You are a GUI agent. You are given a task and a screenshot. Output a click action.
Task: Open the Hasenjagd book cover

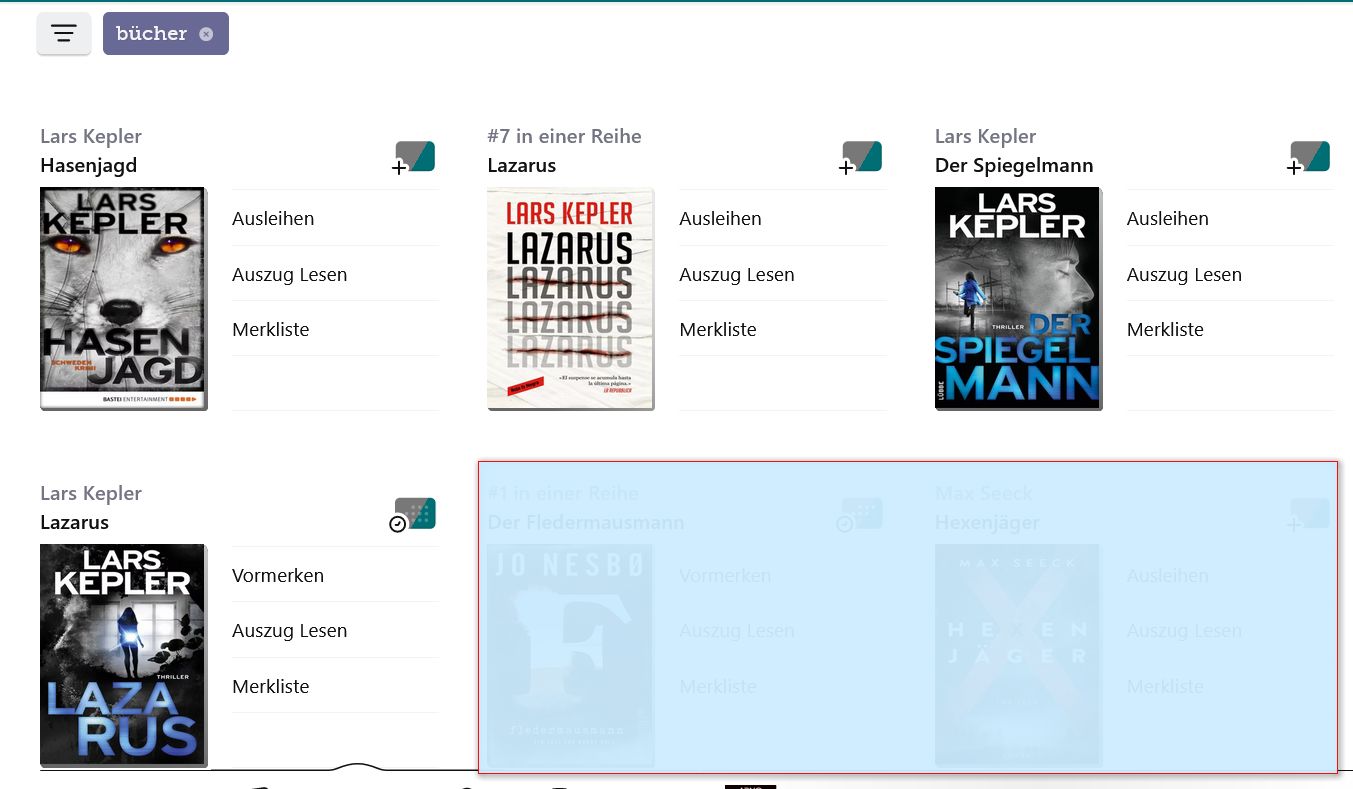pyautogui.click(x=123, y=298)
